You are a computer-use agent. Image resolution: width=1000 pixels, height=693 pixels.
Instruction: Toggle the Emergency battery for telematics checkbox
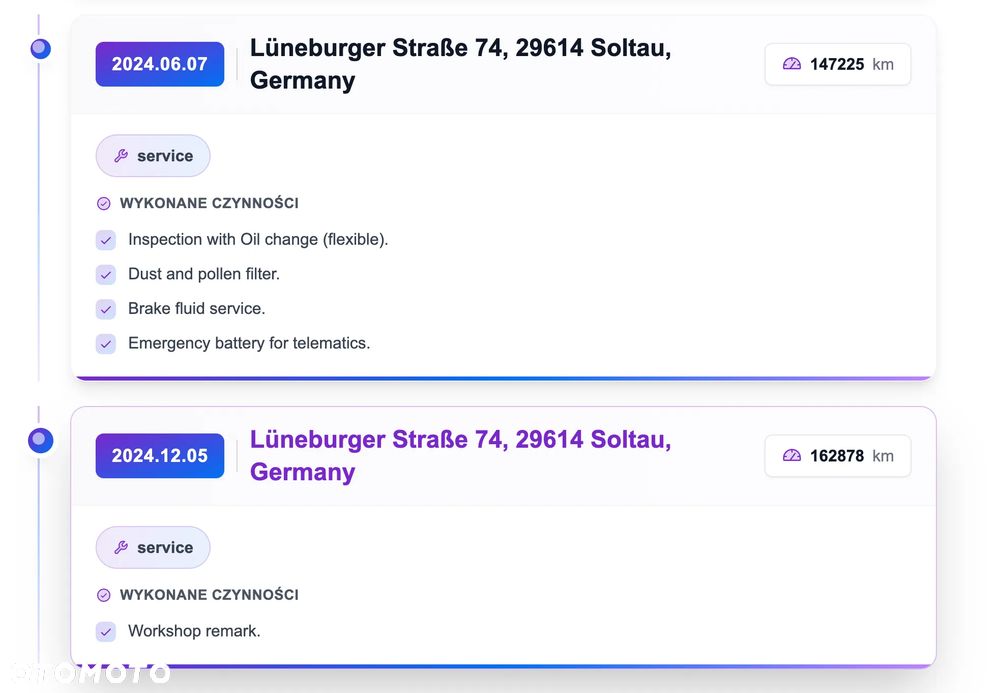[x=106, y=344]
